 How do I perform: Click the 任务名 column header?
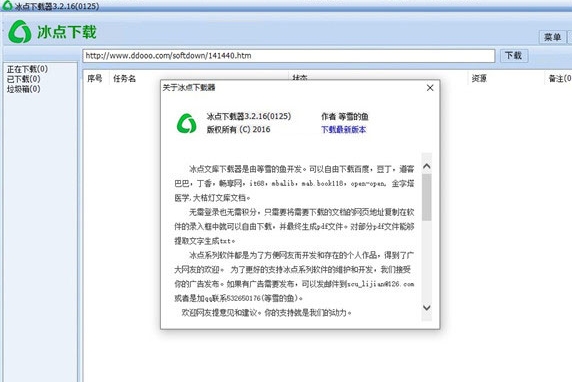click(124, 78)
